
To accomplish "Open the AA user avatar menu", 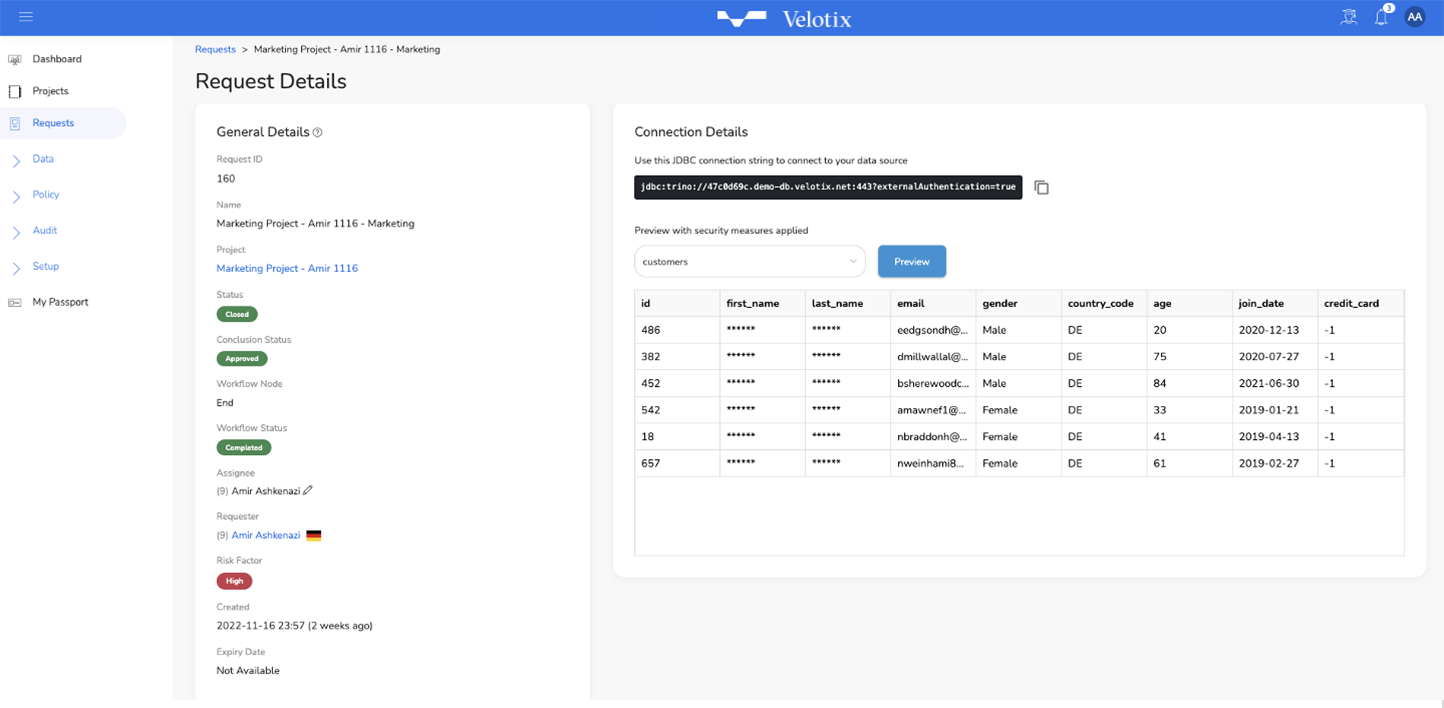I will pyautogui.click(x=1414, y=17).
